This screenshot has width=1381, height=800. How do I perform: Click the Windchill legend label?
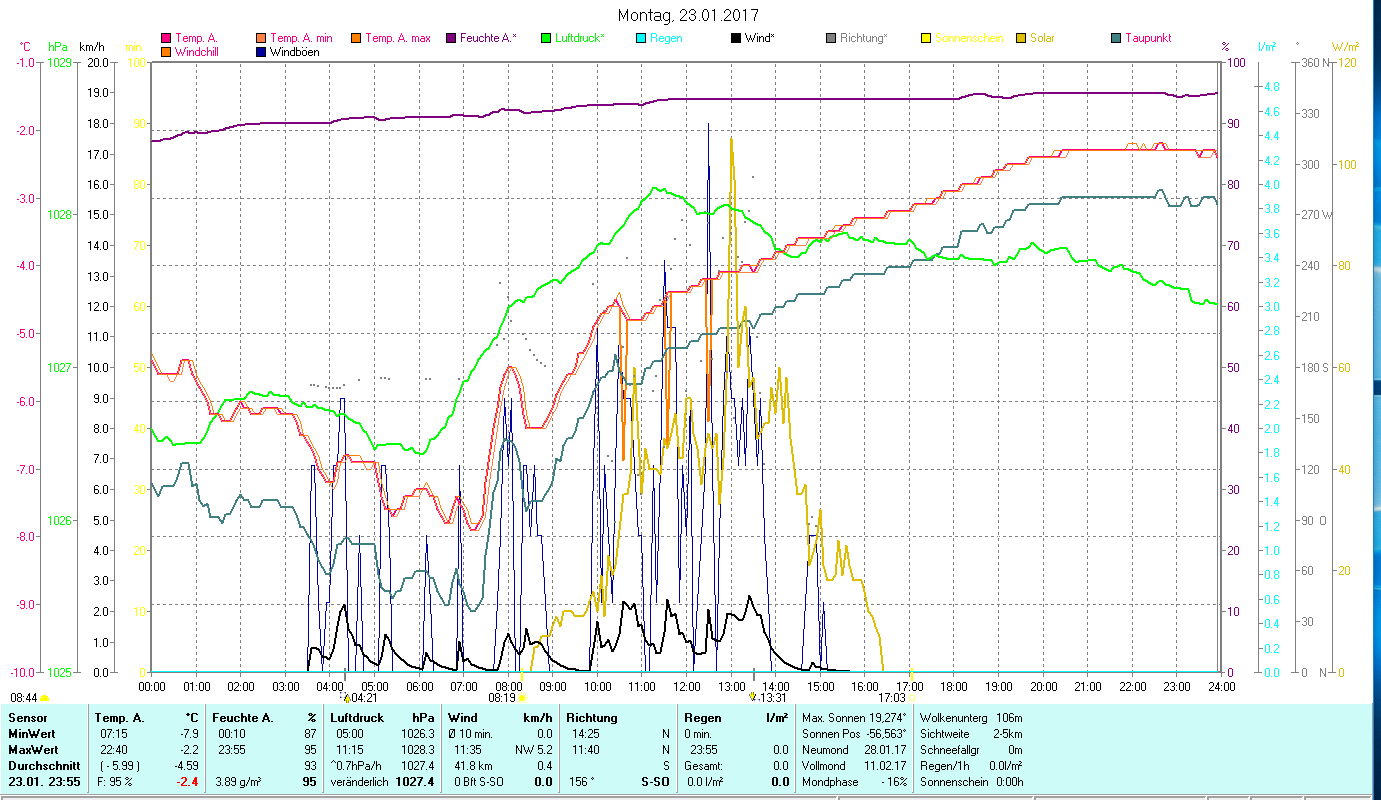tap(198, 52)
